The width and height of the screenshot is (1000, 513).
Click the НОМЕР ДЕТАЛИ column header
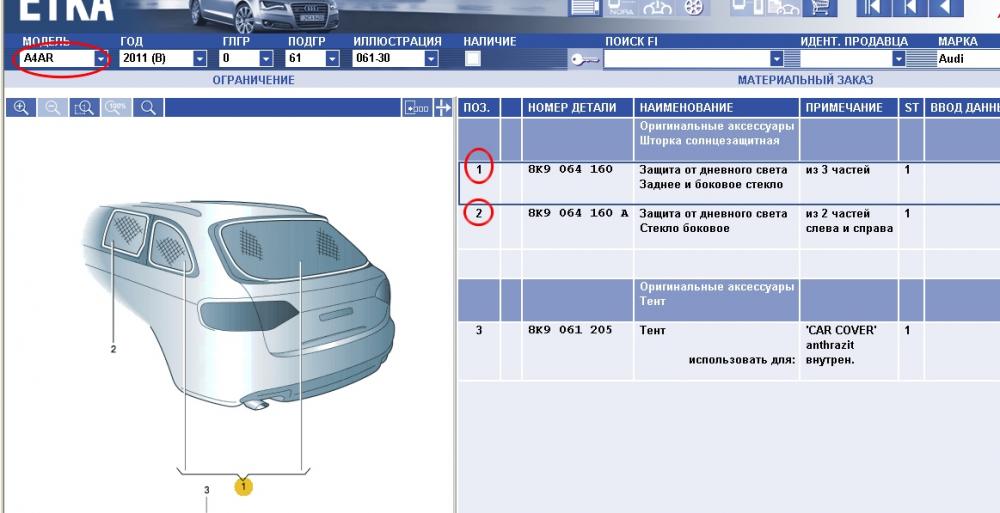(x=577, y=108)
